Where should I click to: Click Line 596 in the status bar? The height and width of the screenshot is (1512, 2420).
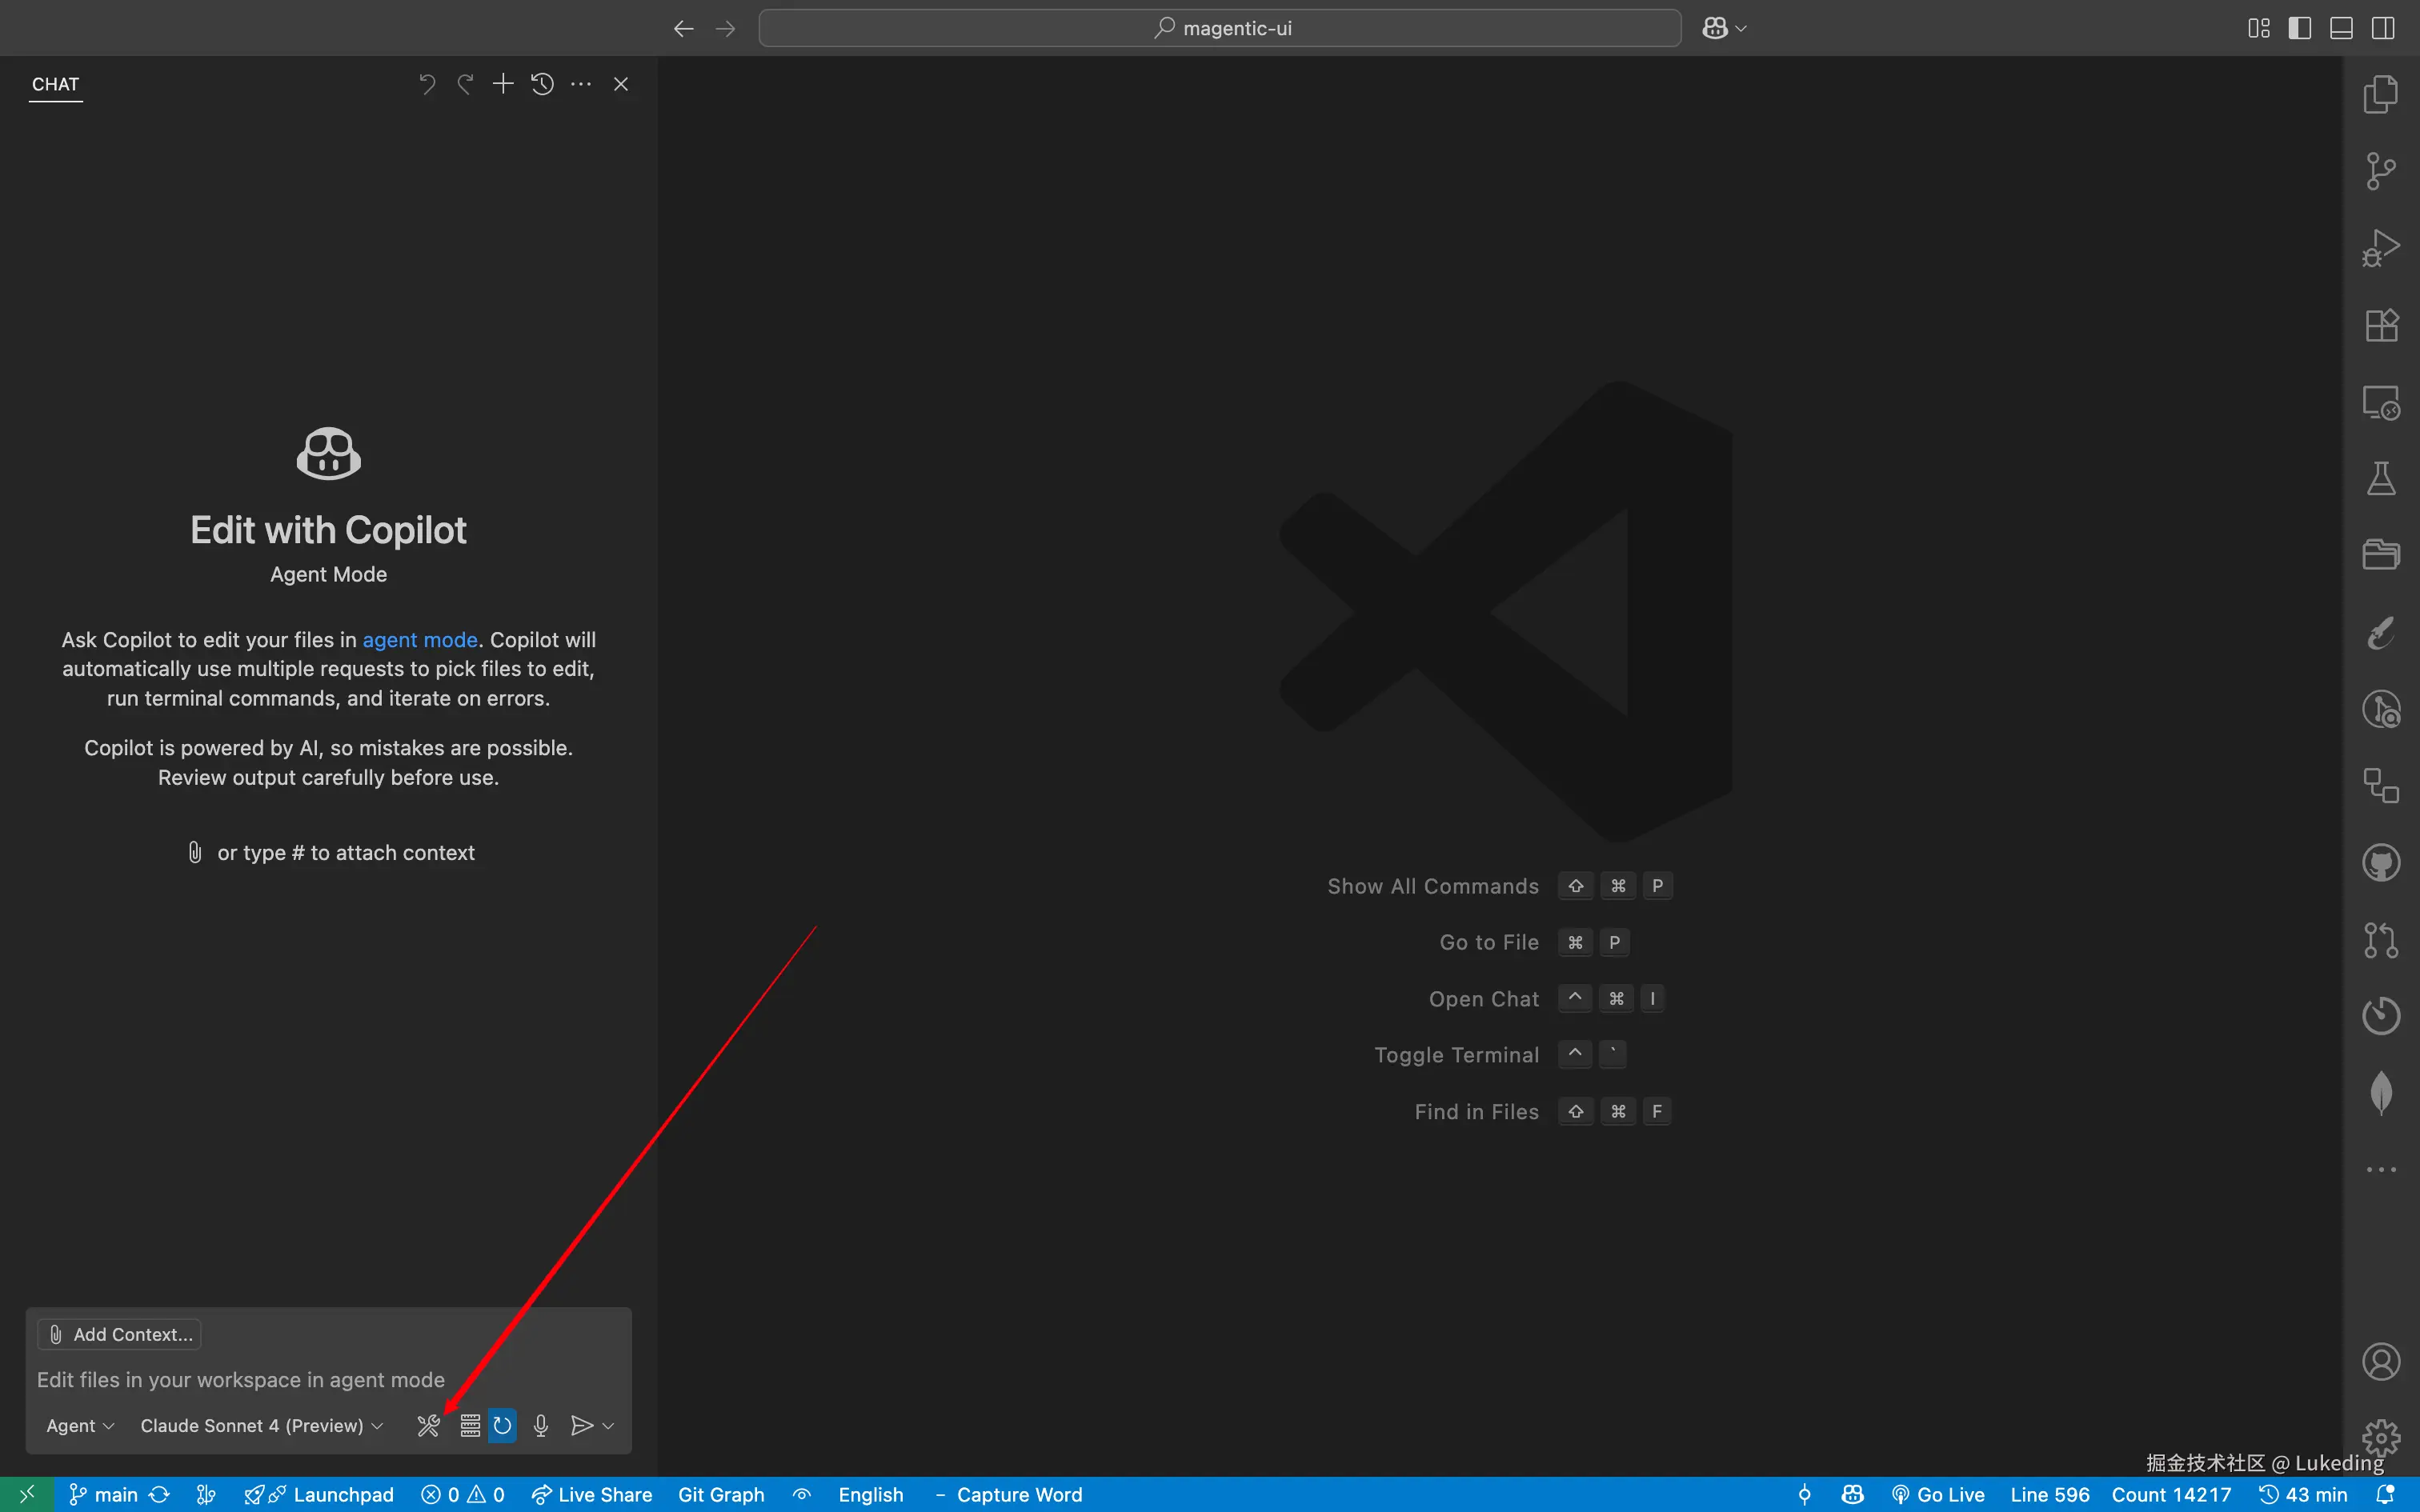(x=2050, y=1495)
